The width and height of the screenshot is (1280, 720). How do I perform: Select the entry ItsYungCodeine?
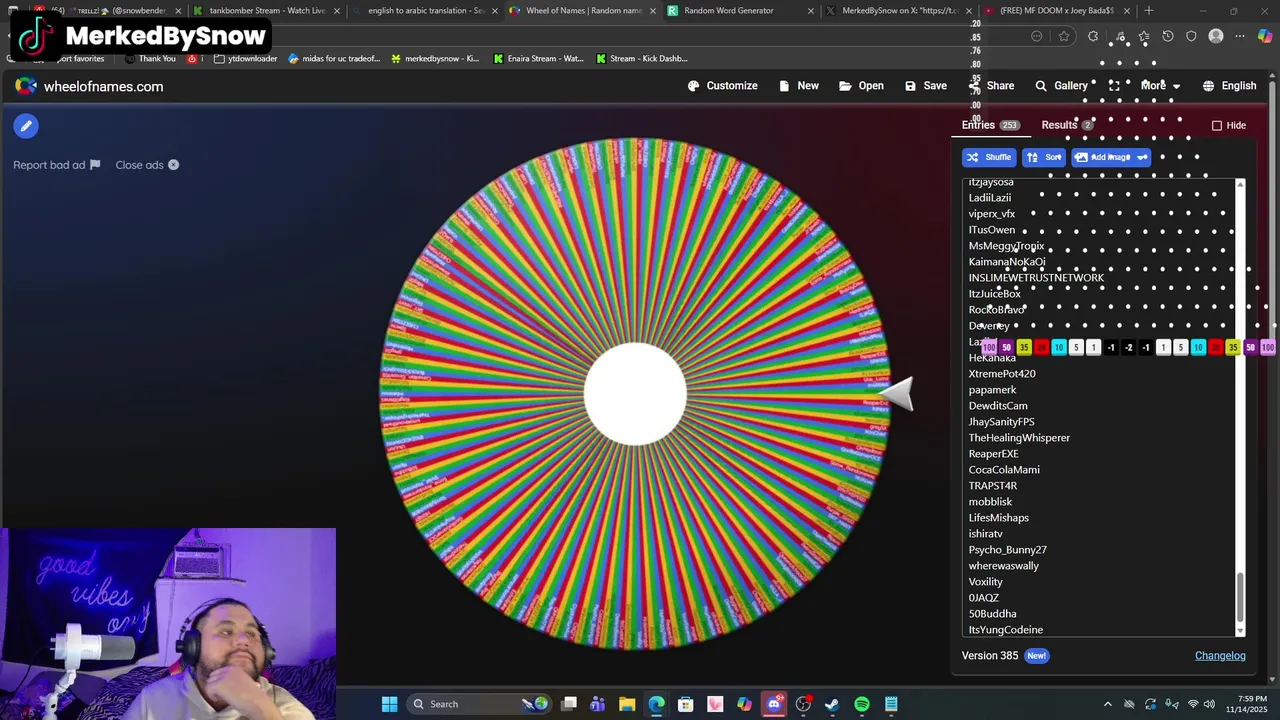(1005, 630)
